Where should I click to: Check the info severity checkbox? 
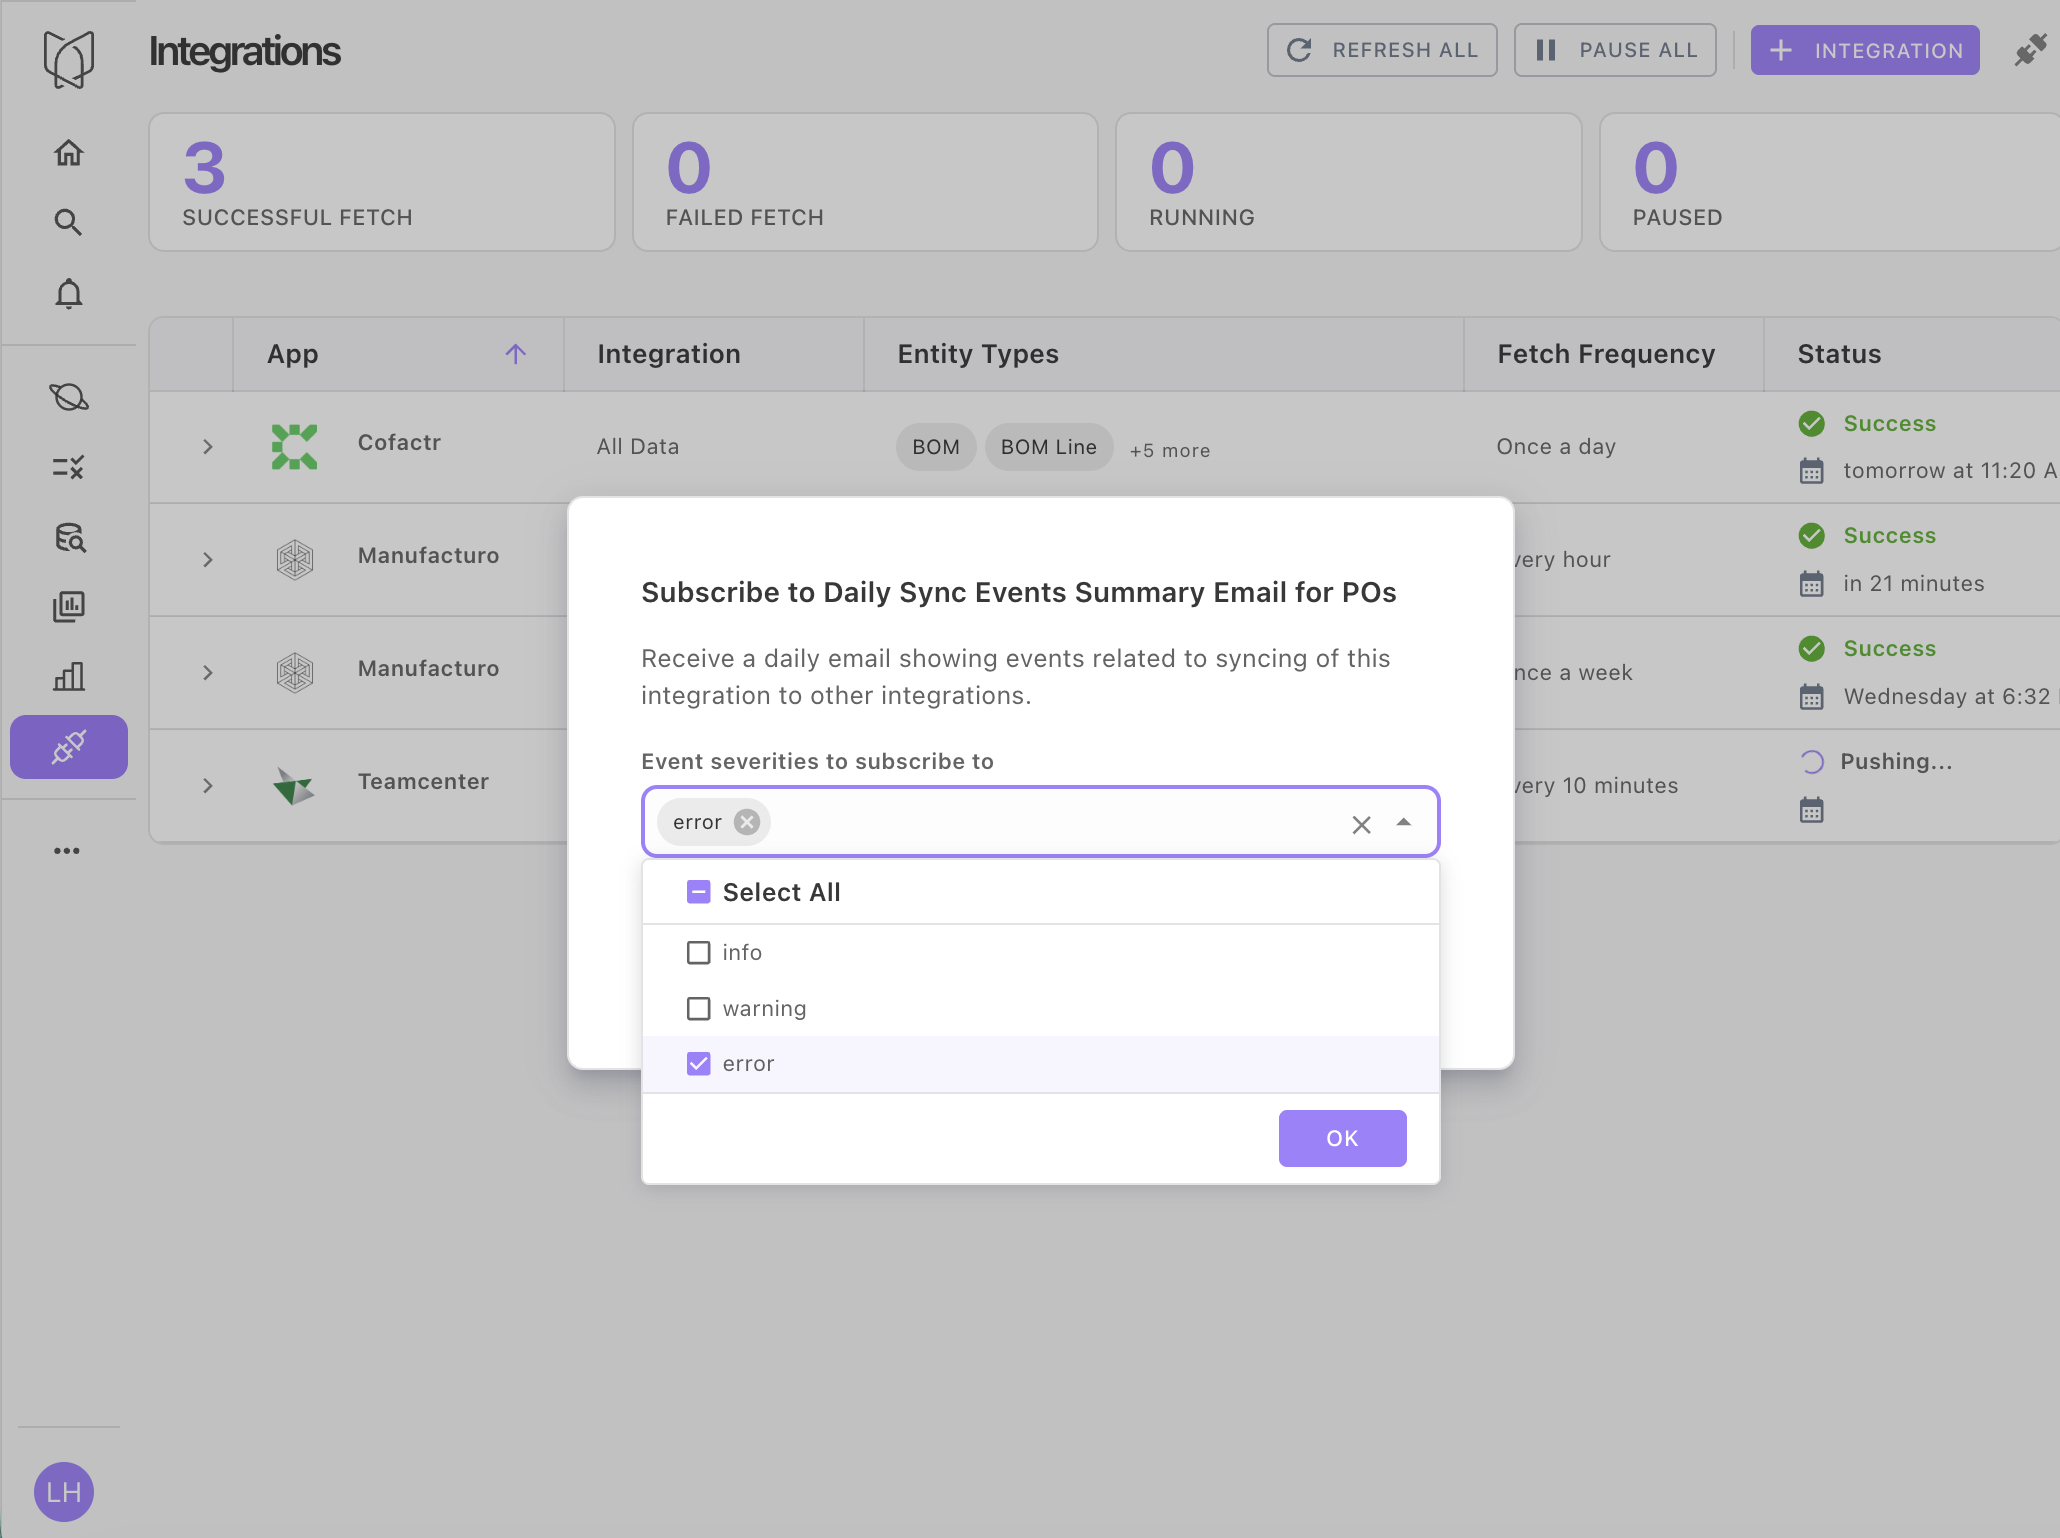tap(699, 953)
